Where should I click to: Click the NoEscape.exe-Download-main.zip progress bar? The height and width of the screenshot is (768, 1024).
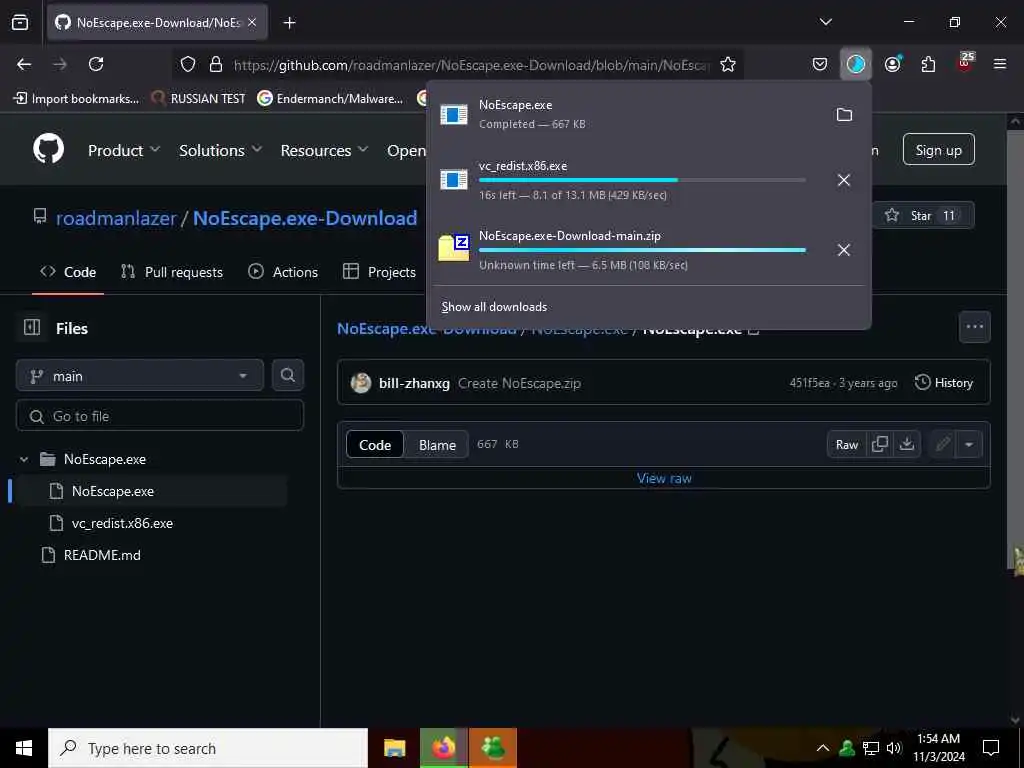pyautogui.click(x=642, y=250)
